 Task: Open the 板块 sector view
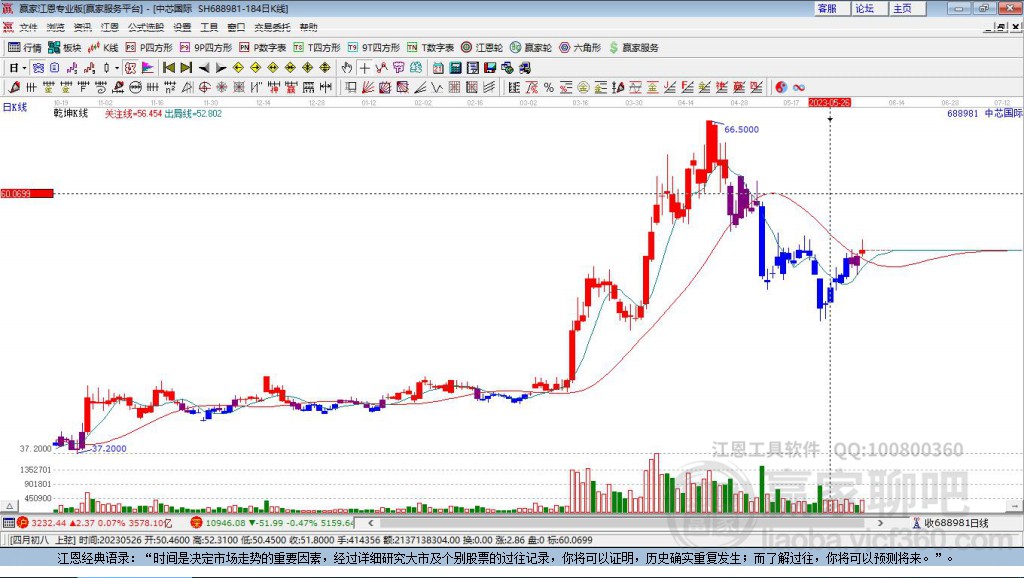(x=65, y=48)
